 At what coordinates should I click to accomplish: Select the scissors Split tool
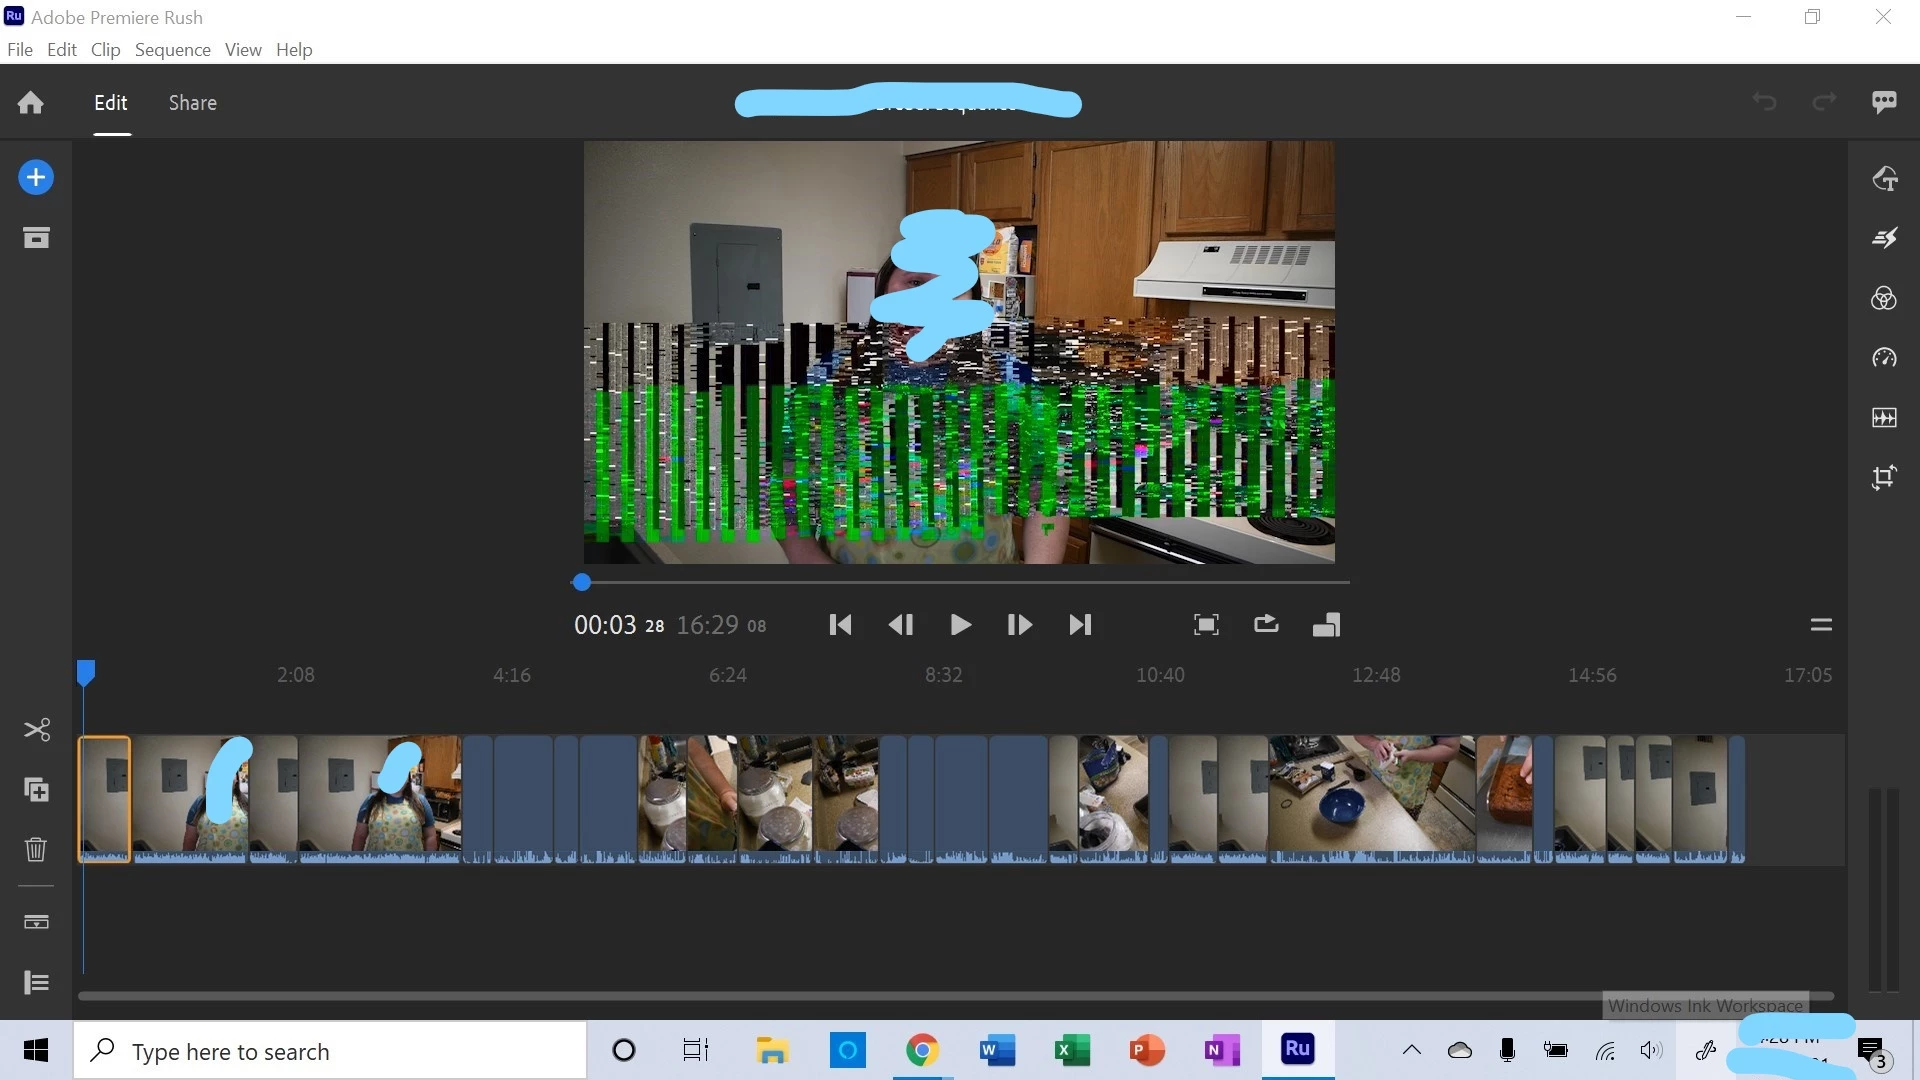pos(36,730)
